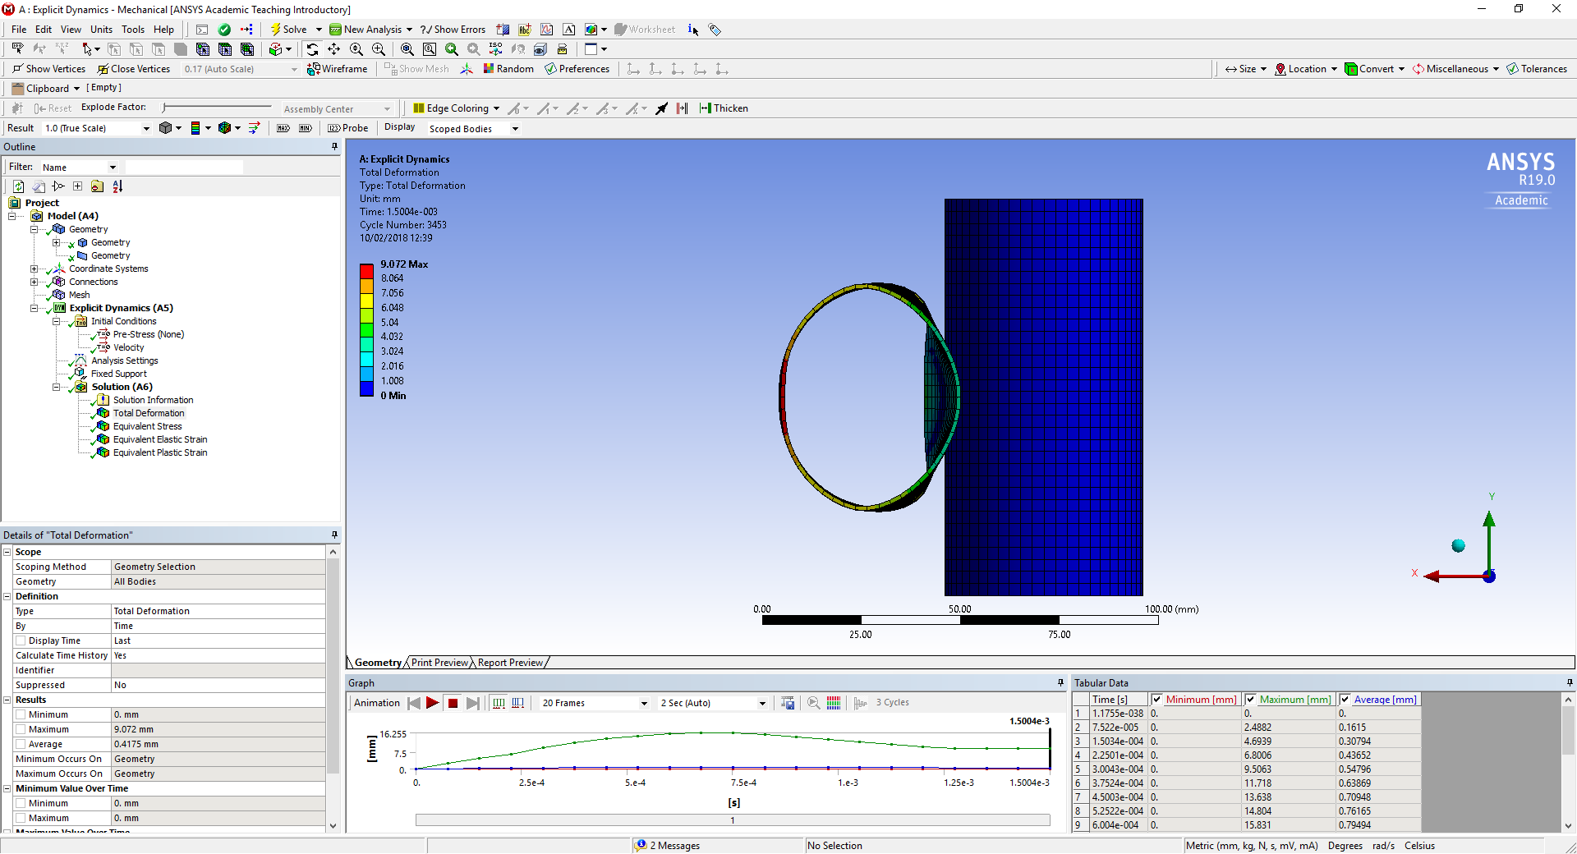Collapse the Solution (A6) node
The width and height of the screenshot is (1577, 854).
(x=56, y=387)
